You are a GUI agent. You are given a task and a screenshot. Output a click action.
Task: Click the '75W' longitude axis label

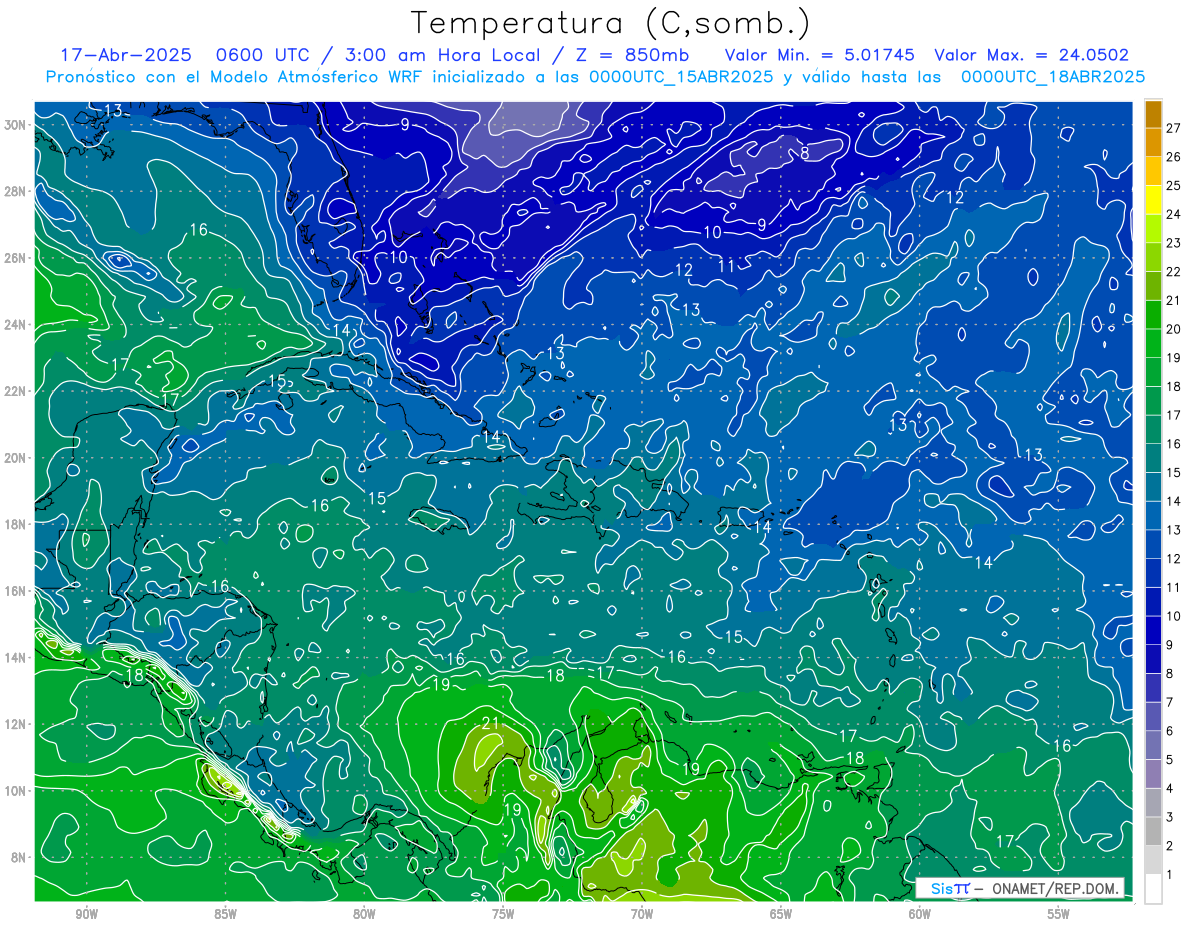click(x=503, y=915)
